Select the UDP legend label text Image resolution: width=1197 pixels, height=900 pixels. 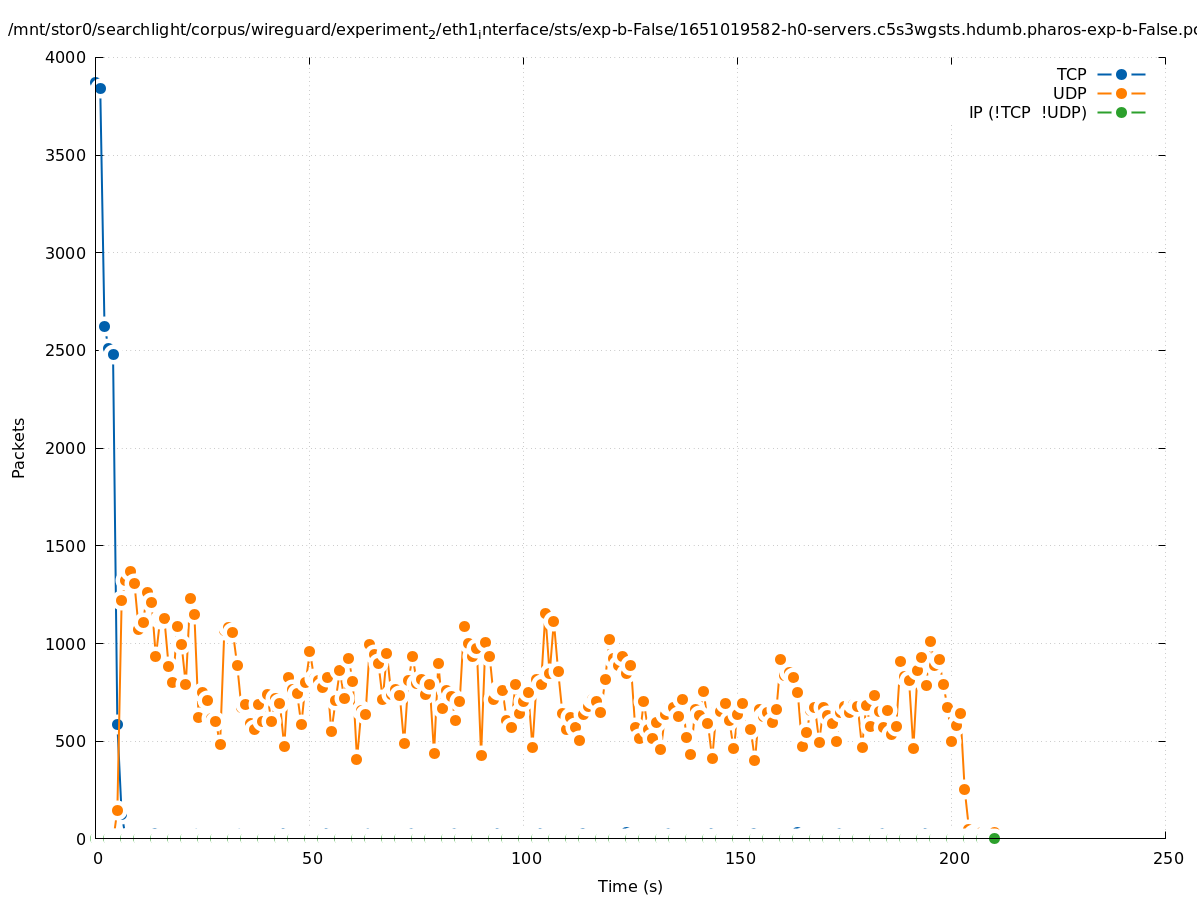[1069, 93]
